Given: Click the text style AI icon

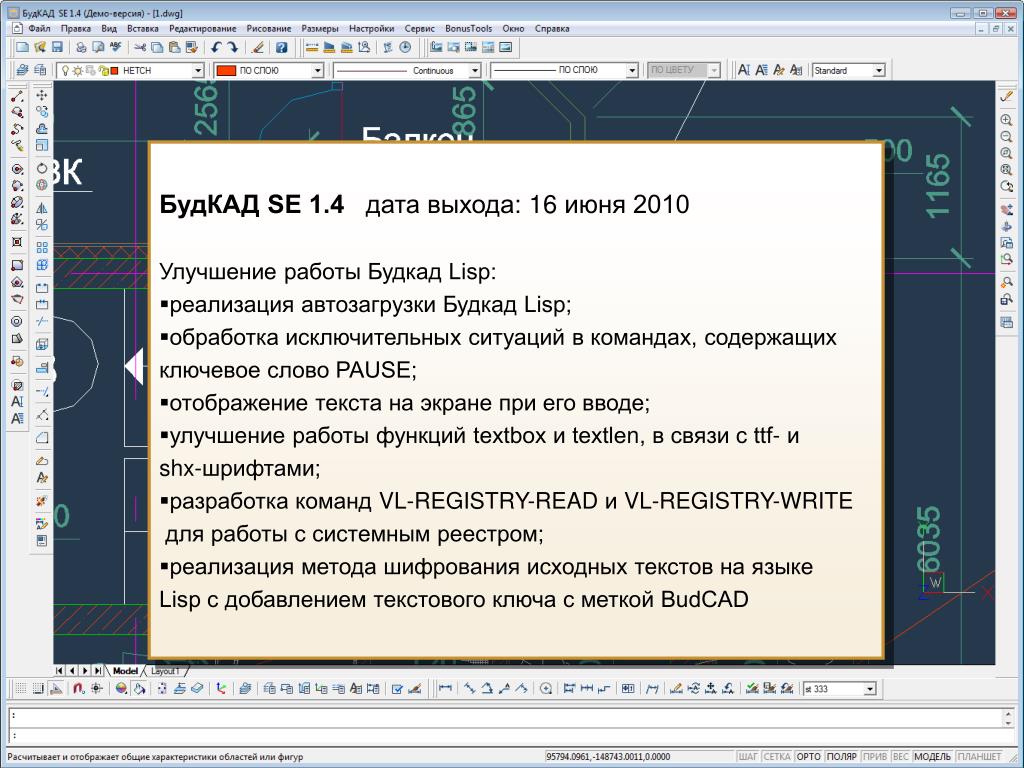Looking at the screenshot, I should click(744, 70).
